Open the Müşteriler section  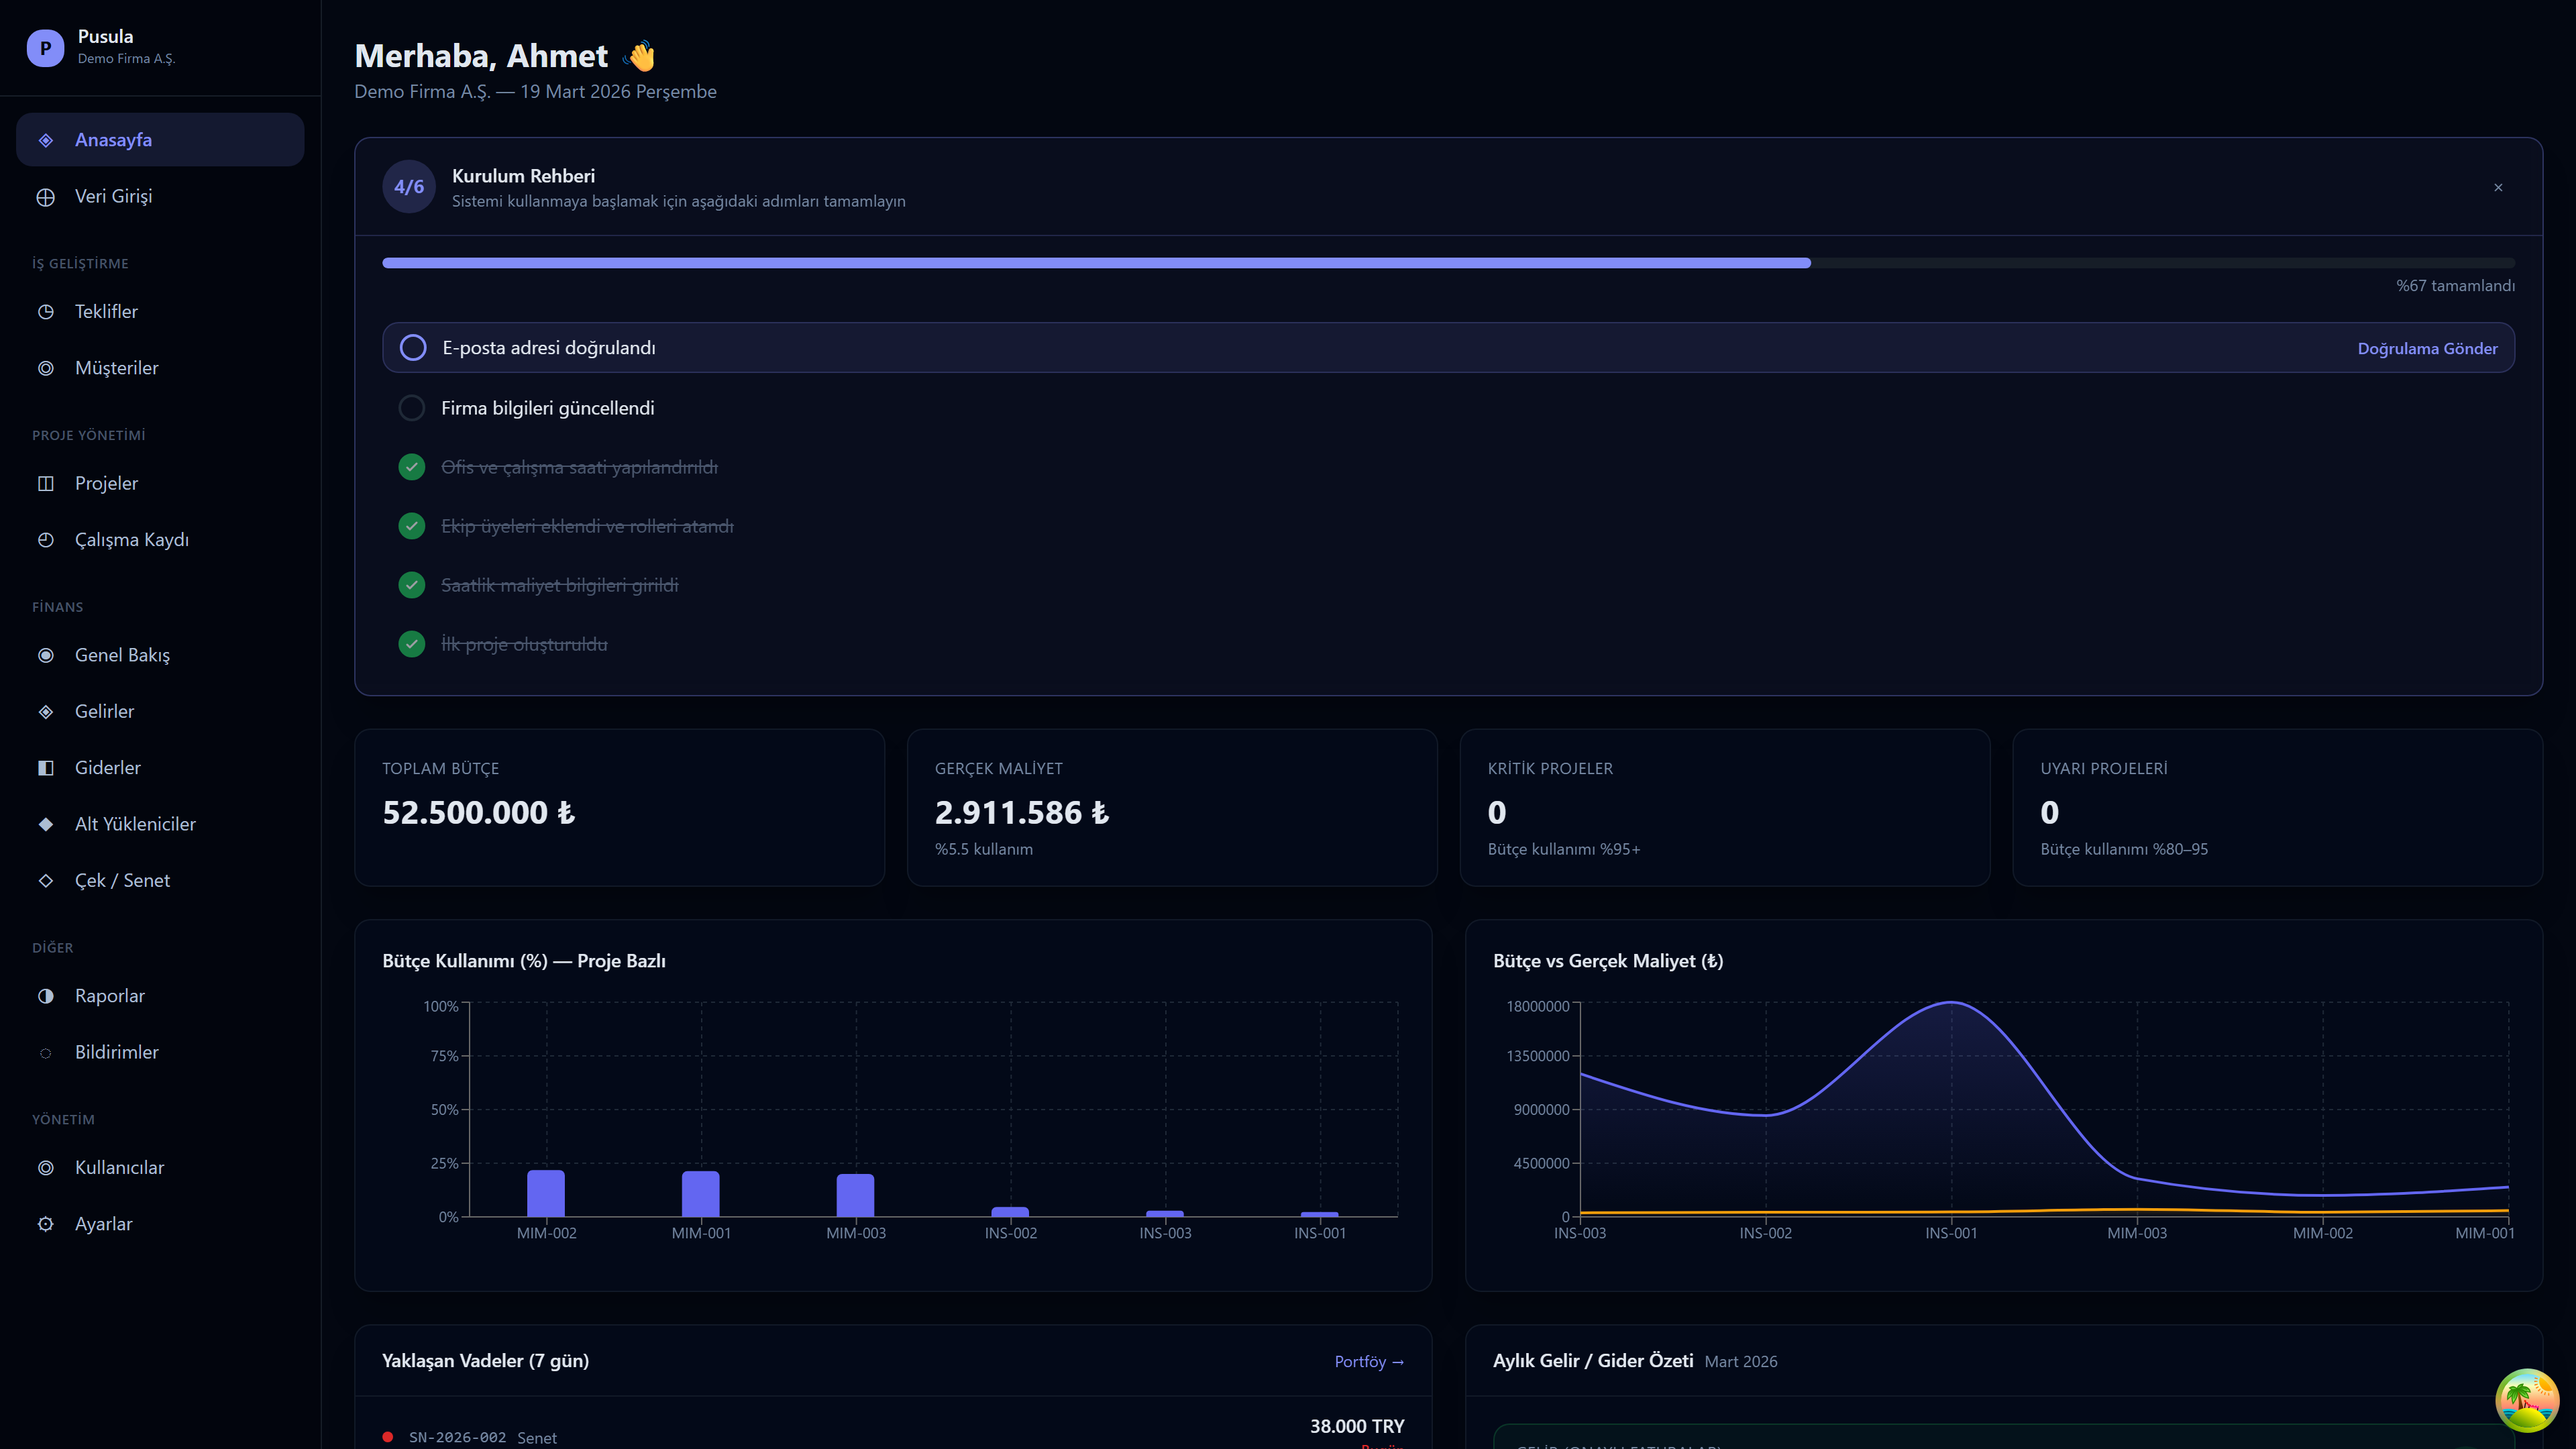(x=116, y=368)
